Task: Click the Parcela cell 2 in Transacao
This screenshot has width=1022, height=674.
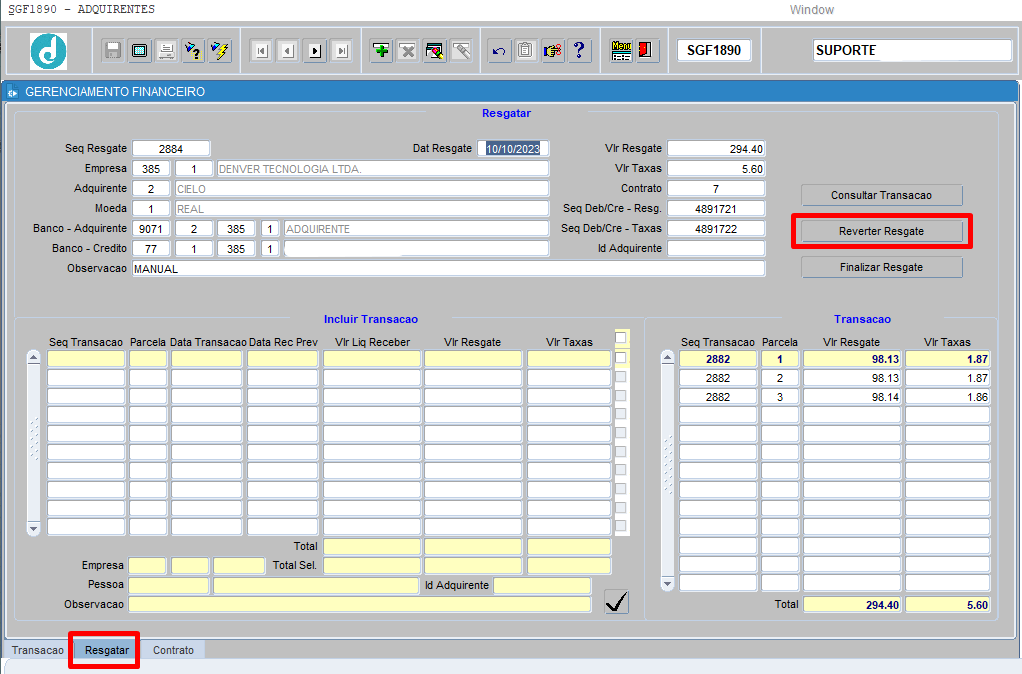Action: 780,378
